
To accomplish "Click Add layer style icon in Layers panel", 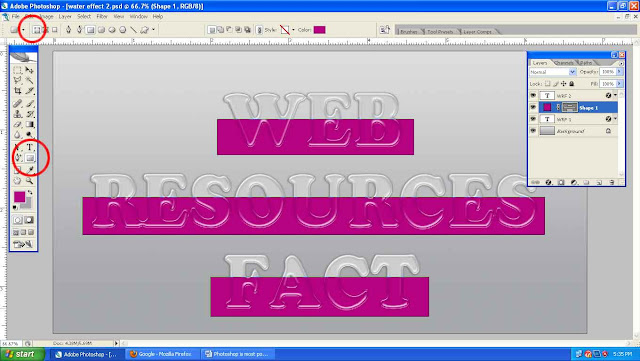I will (x=548, y=183).
